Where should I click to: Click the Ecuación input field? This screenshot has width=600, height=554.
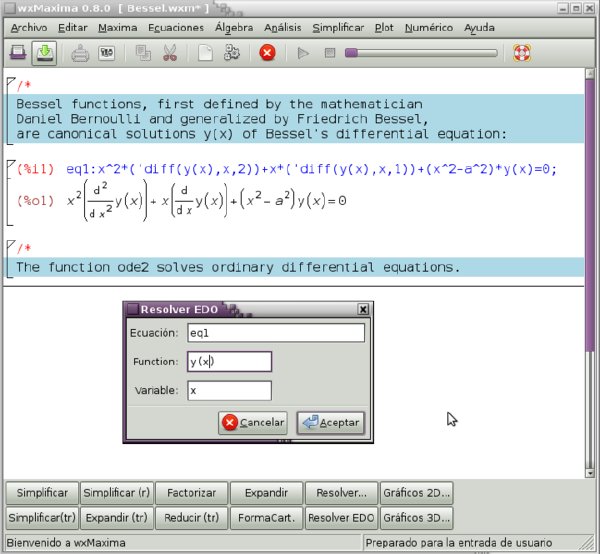276,333
